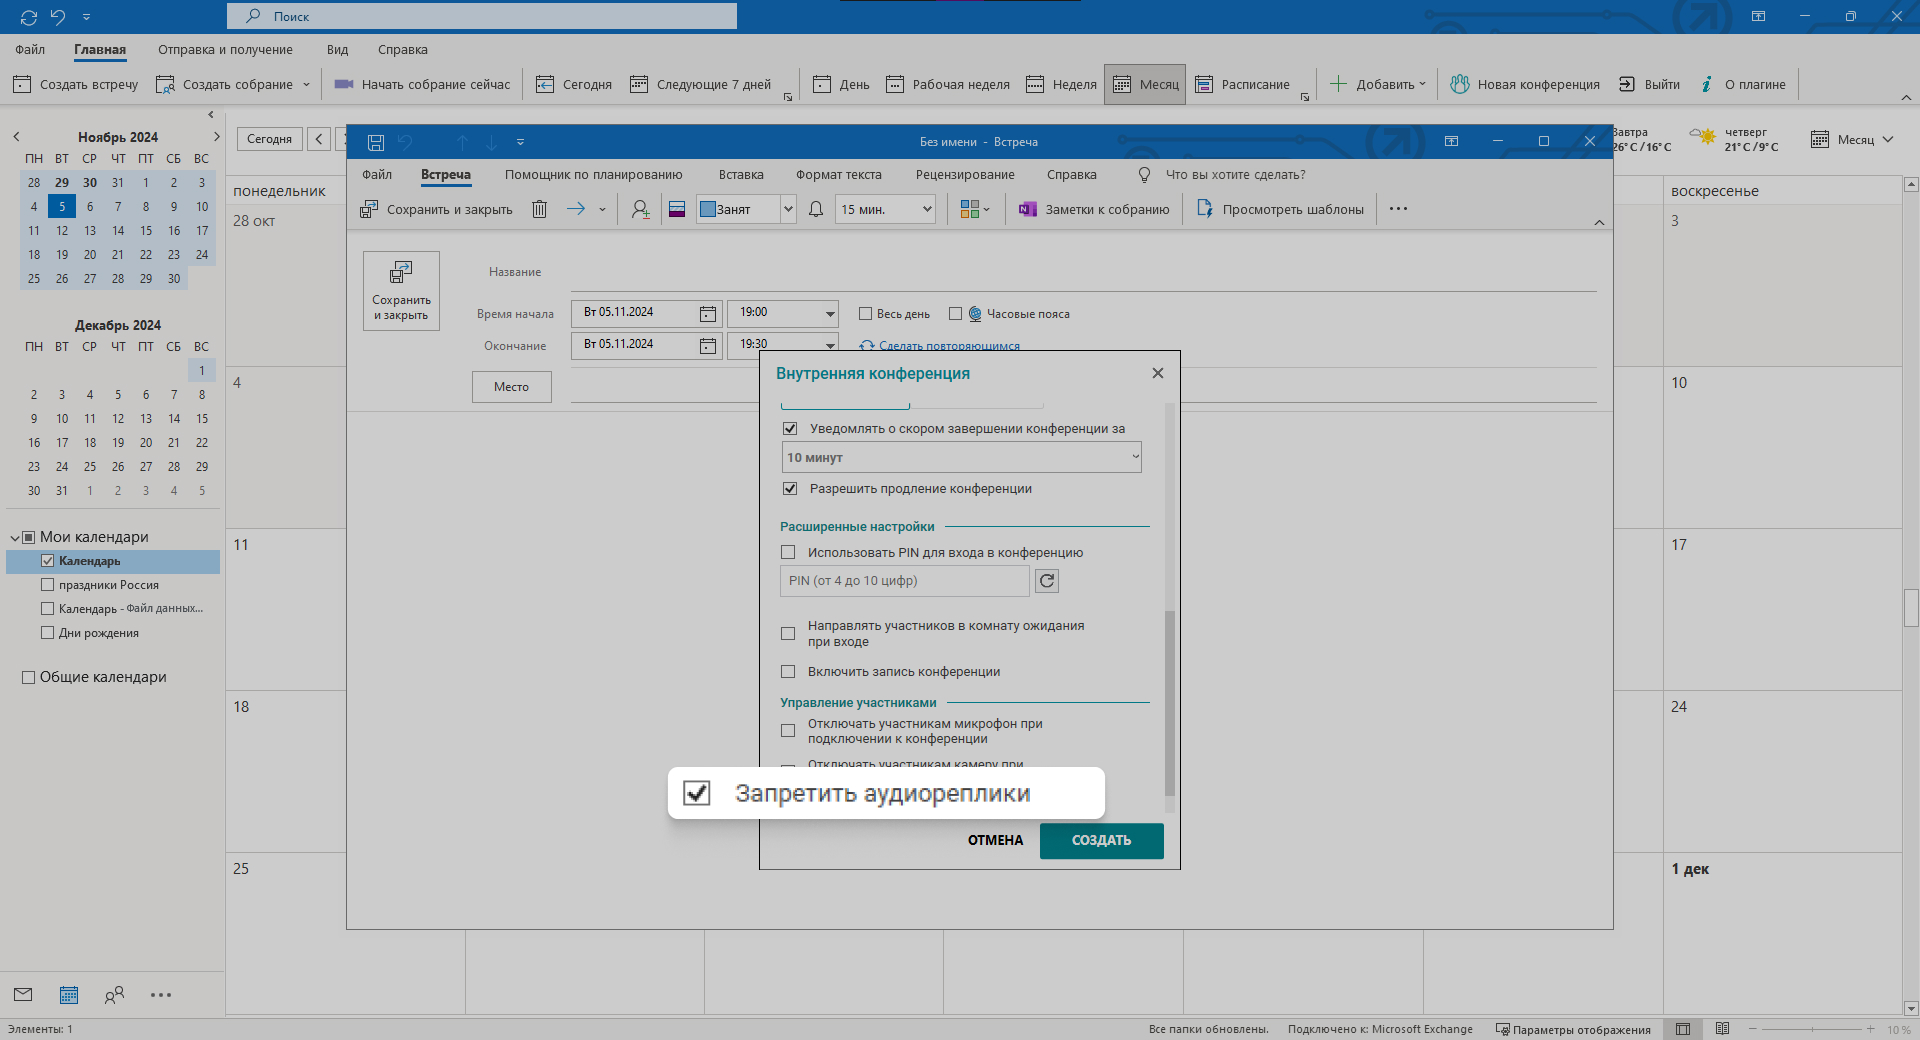Click the Send/Receive all folders sync icon
1920x1040 pixels.
pyautogui.click(x=28, y=17)
